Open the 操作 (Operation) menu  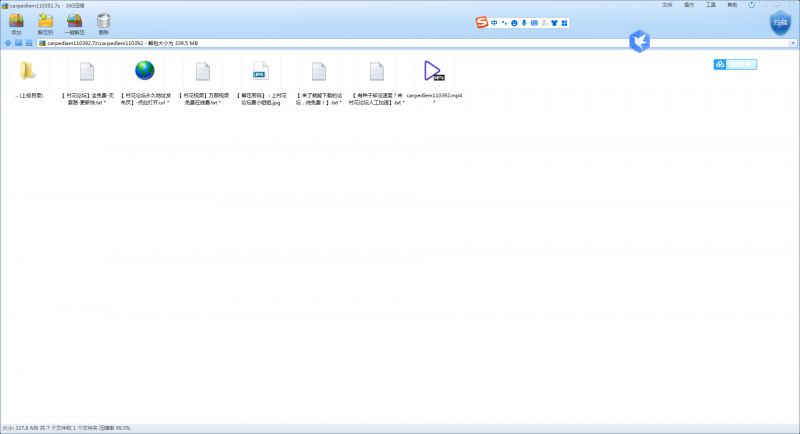click(x=690, y=4)
